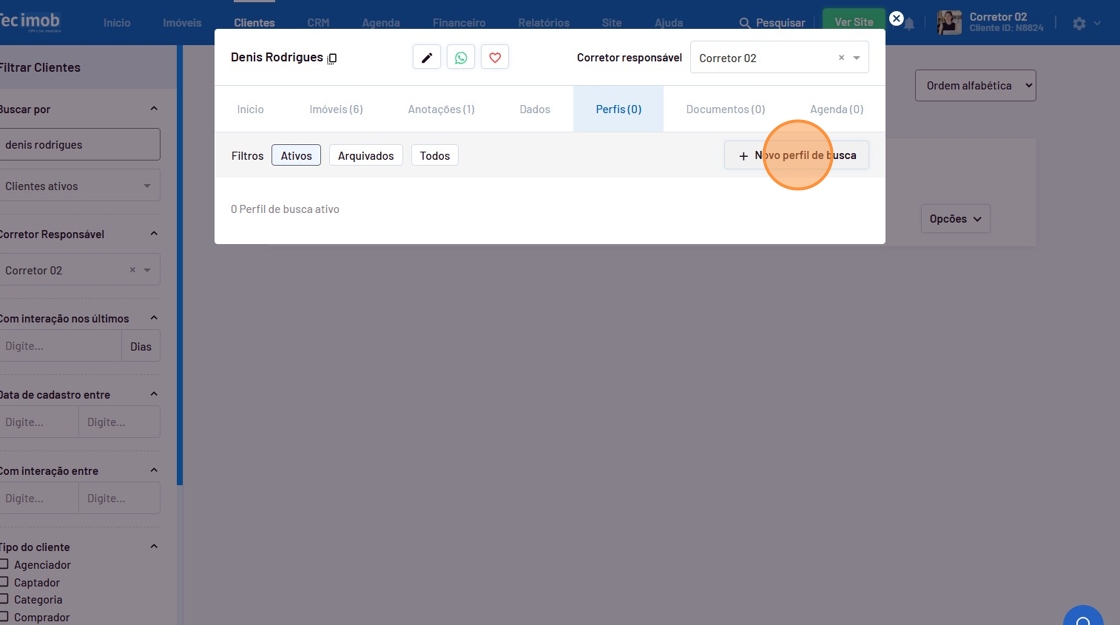Open the Ordem alfabética sort dropdown
Image resolution: width=1120 pixels, height=625 pixels.
pyautogui.click(x=975, y=86)
